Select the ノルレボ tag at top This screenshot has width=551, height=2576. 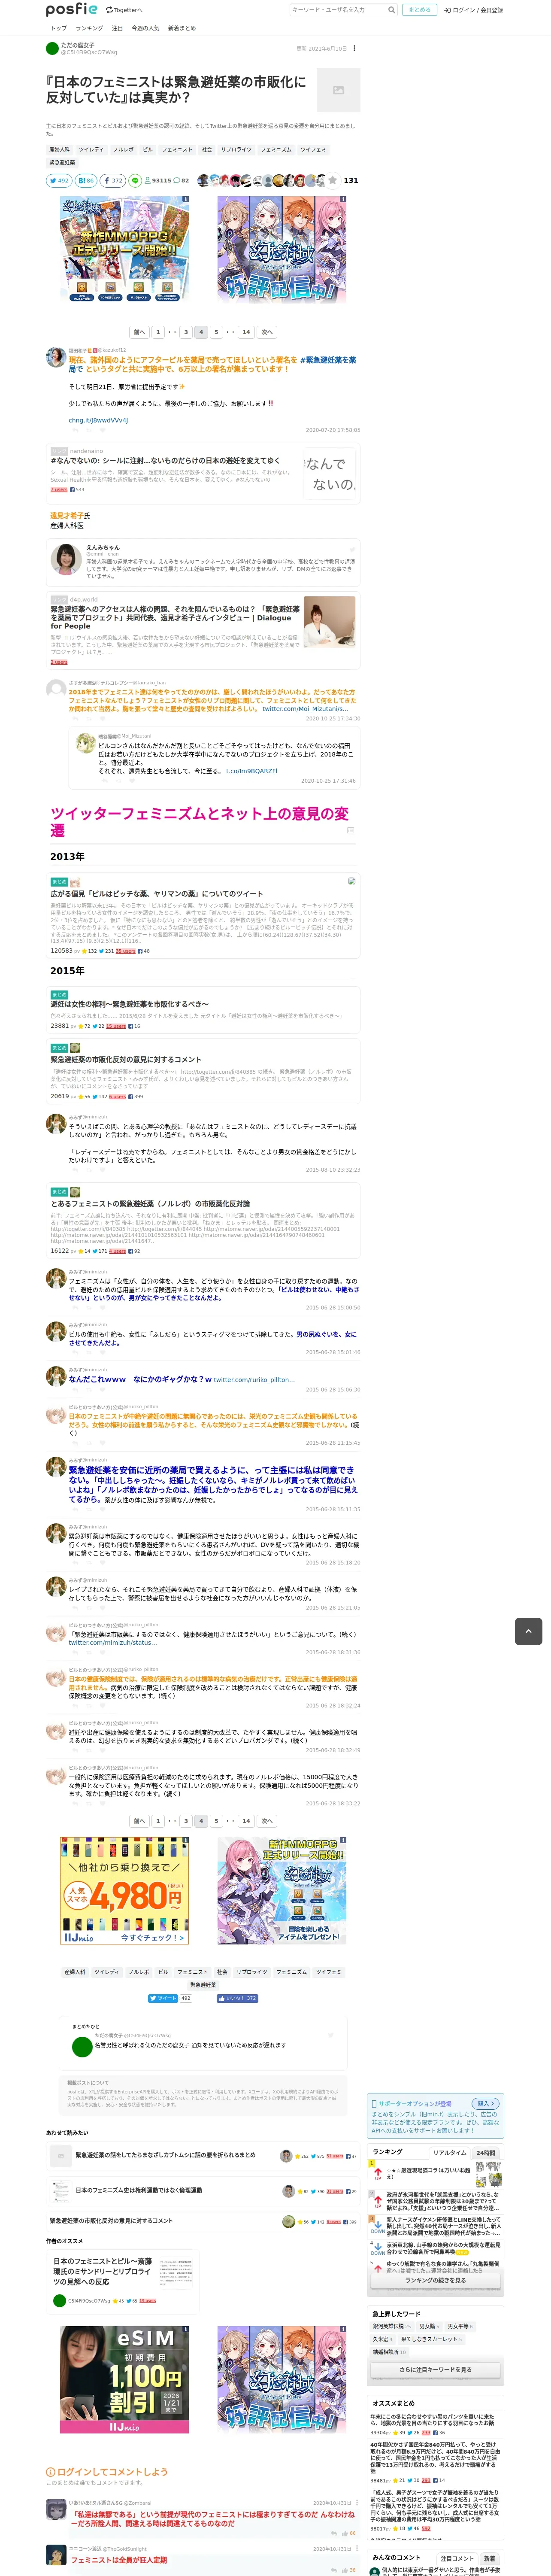(123, 150)
